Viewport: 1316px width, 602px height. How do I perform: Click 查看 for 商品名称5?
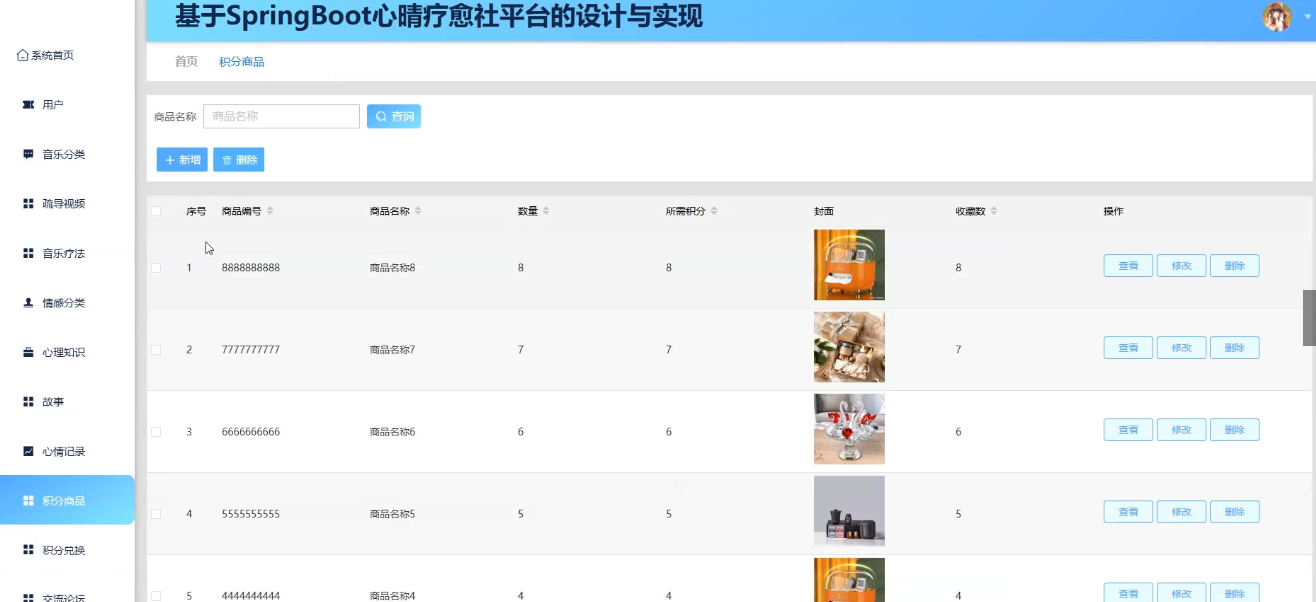[1128, 512]
